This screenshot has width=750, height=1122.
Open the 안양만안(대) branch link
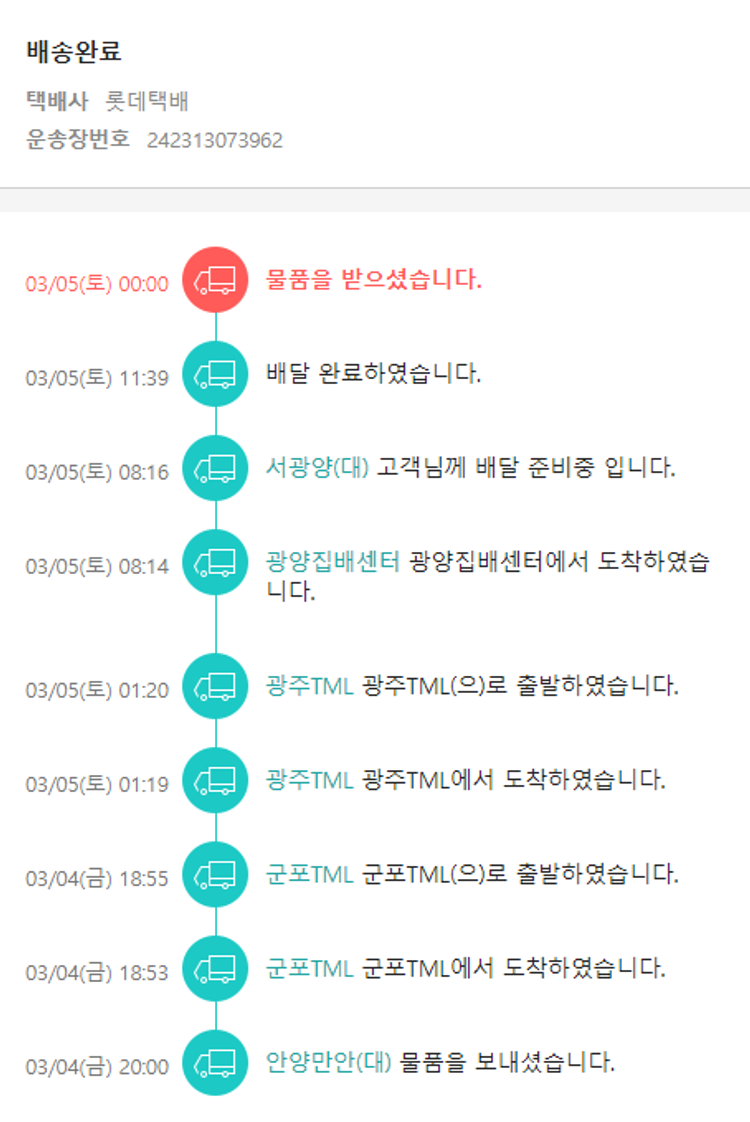click(329, 1061)
